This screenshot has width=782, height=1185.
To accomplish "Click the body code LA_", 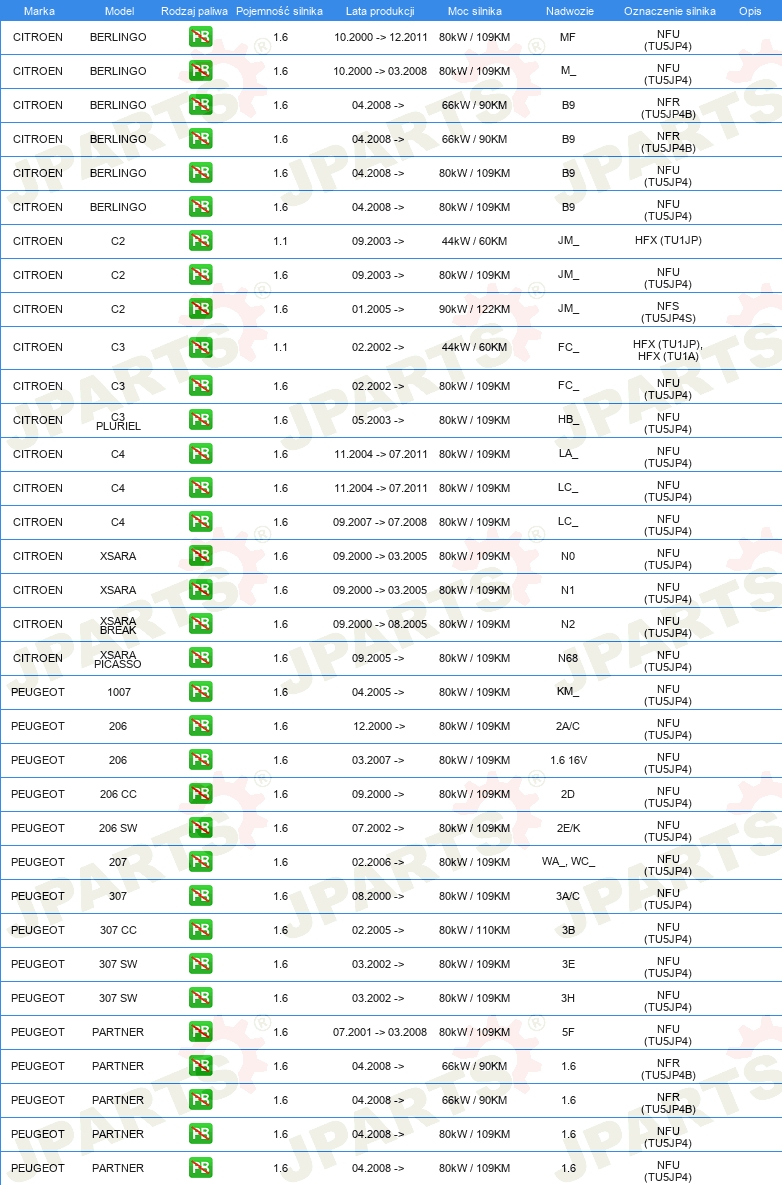I will tap(568, 453).
